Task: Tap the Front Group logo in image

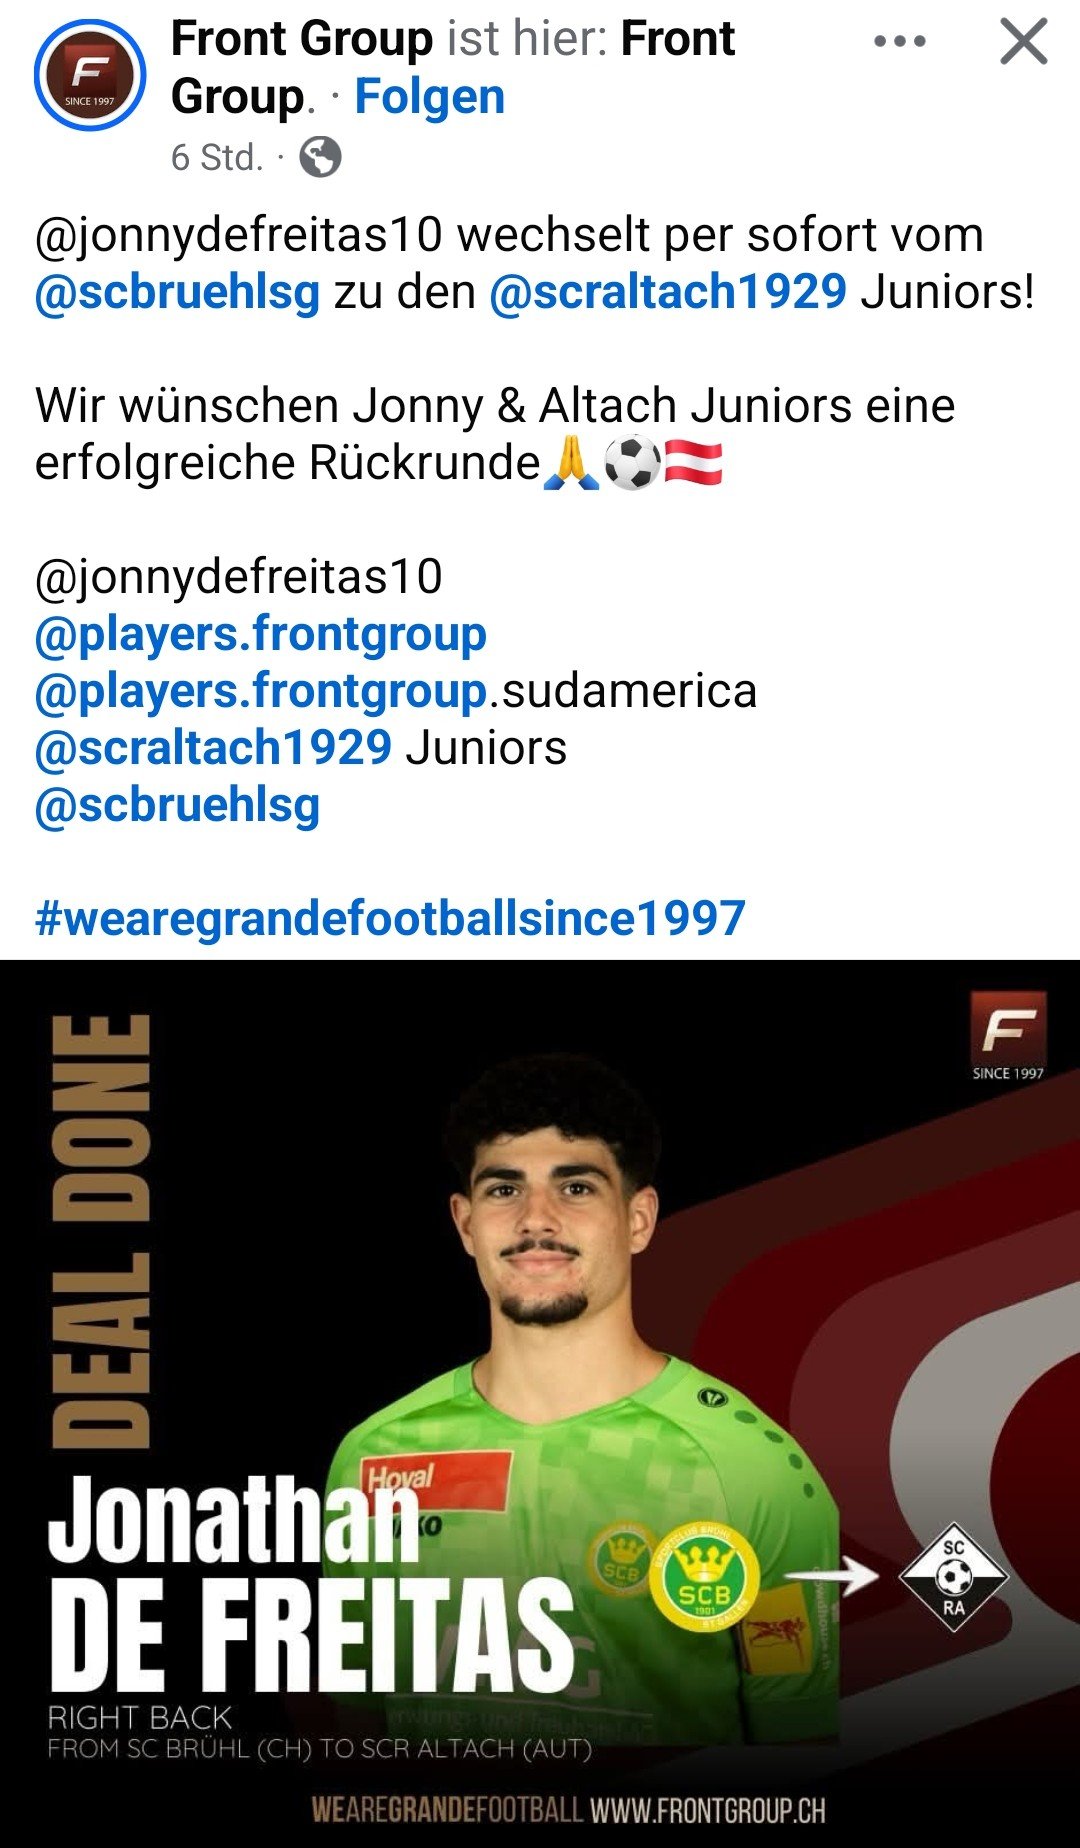Action: coord(1008,1036)
